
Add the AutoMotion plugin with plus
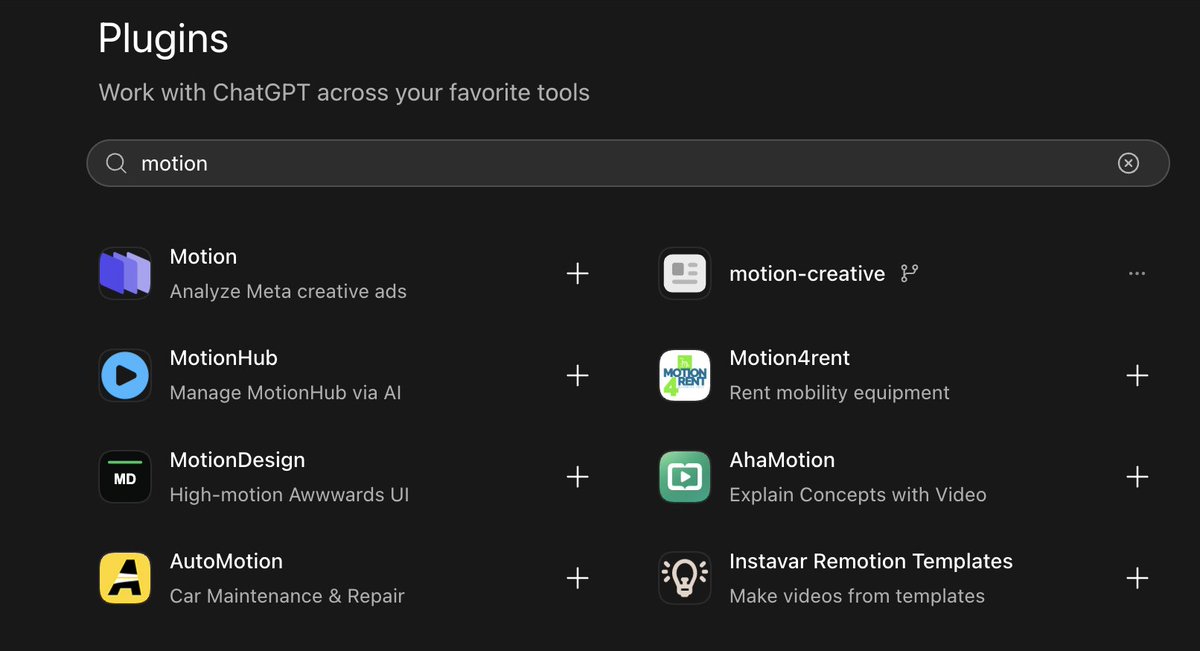point(577,578)
